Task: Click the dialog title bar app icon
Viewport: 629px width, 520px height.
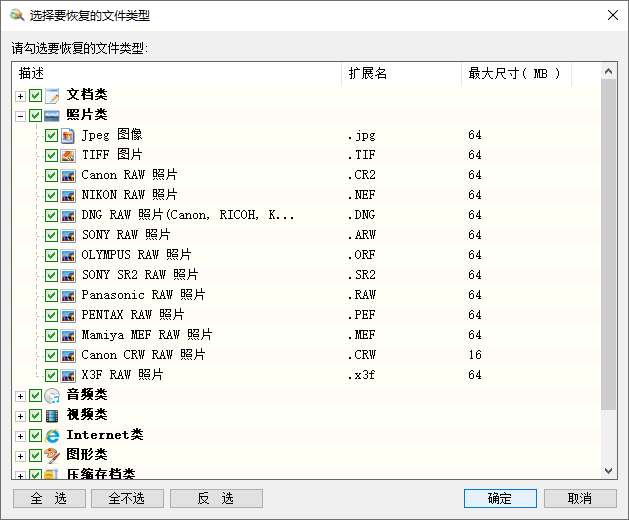Action: pos(17,15)
